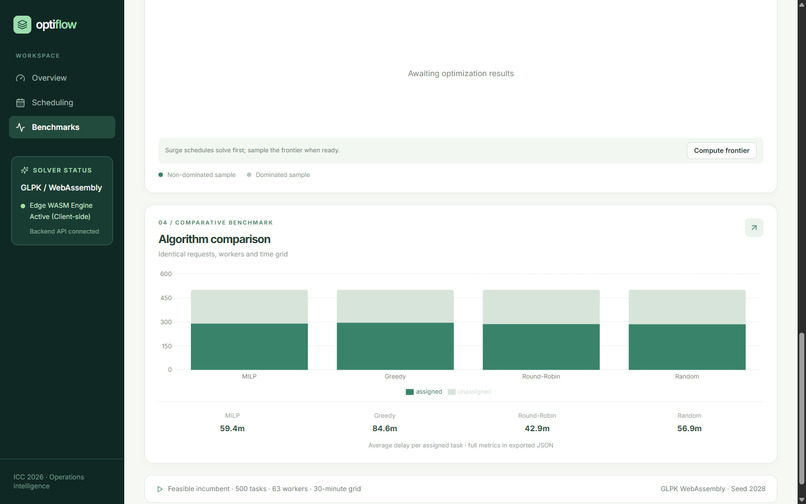Click the Edge WASM Engine status dot
The width and height of the screenshot is (806, 504).
click(x=23, y=206)
